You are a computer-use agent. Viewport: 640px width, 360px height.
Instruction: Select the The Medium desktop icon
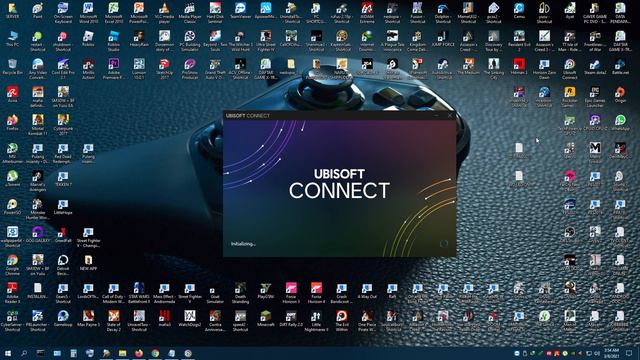[x=468, y=67]
